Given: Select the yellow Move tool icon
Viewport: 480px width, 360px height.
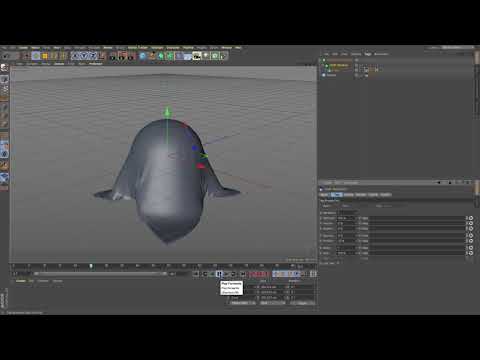Looking at the screenshot, I should pyautogui.click(x=44, y=56).
